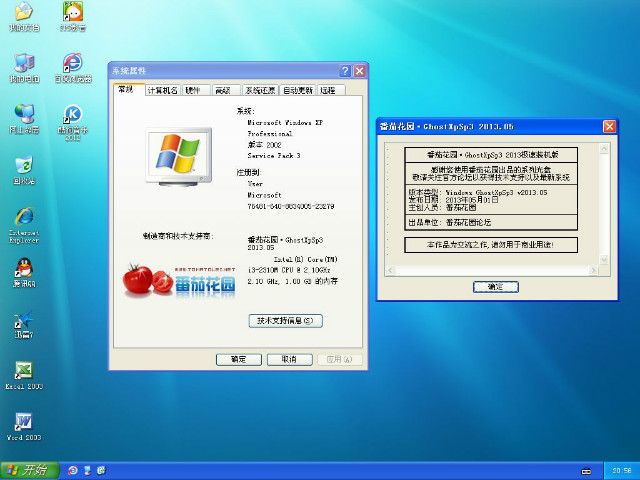Click the 'Microsoft Windows XP' text line
This screenshot has height=480, width=640.
285,122
